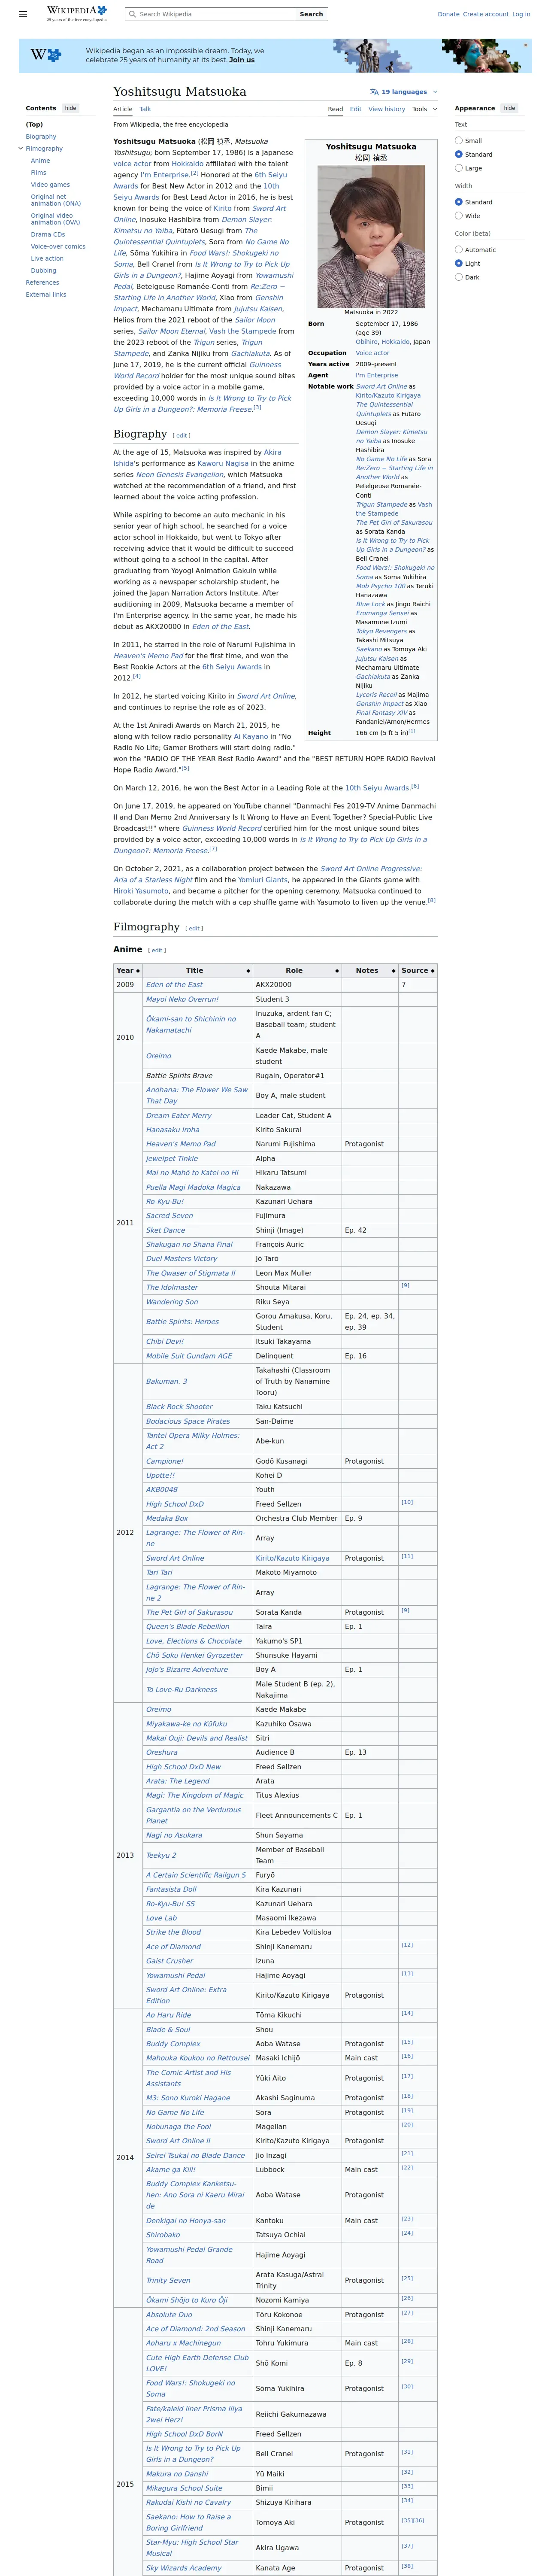The image size is (551, 2576).
Task: Choose Dark color mode
Action: (459, 277)
